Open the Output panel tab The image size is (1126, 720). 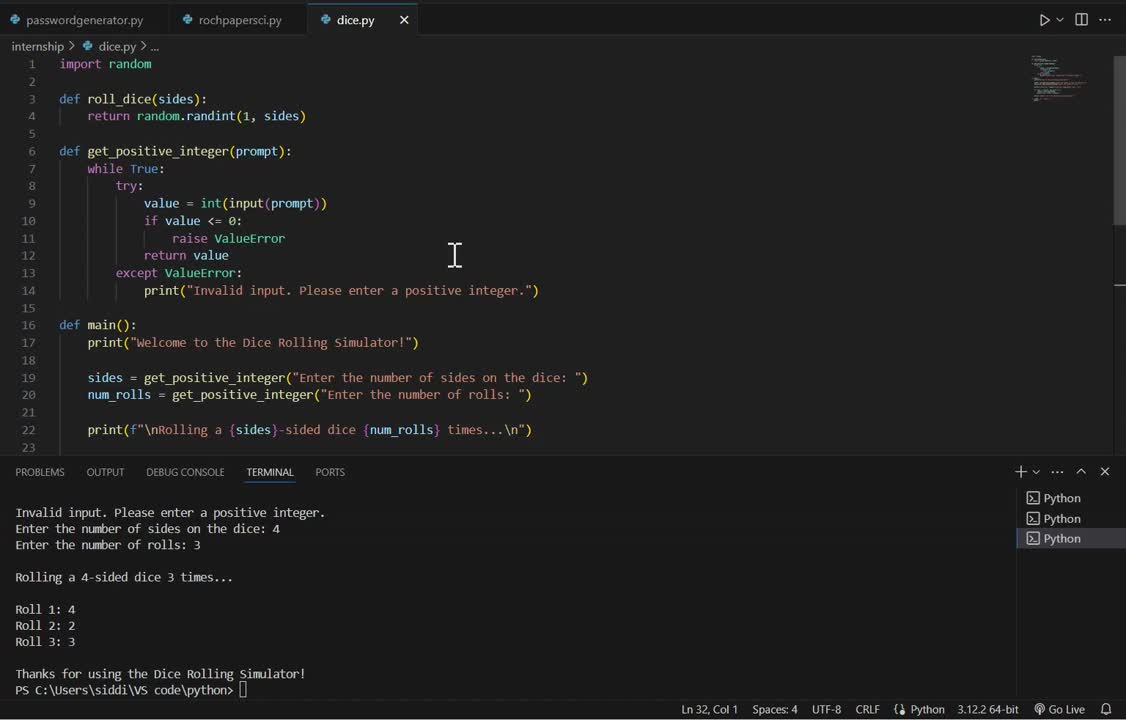point(106,472)
